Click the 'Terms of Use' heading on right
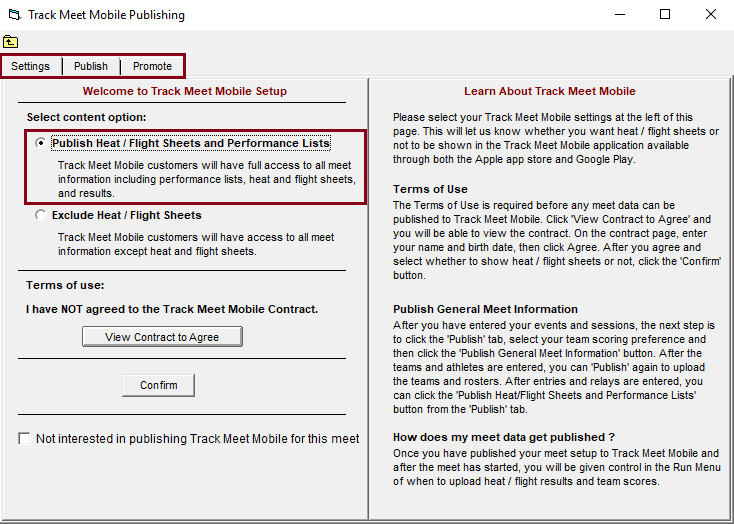This screenshot has height=524, width=734. pos(430,189)
